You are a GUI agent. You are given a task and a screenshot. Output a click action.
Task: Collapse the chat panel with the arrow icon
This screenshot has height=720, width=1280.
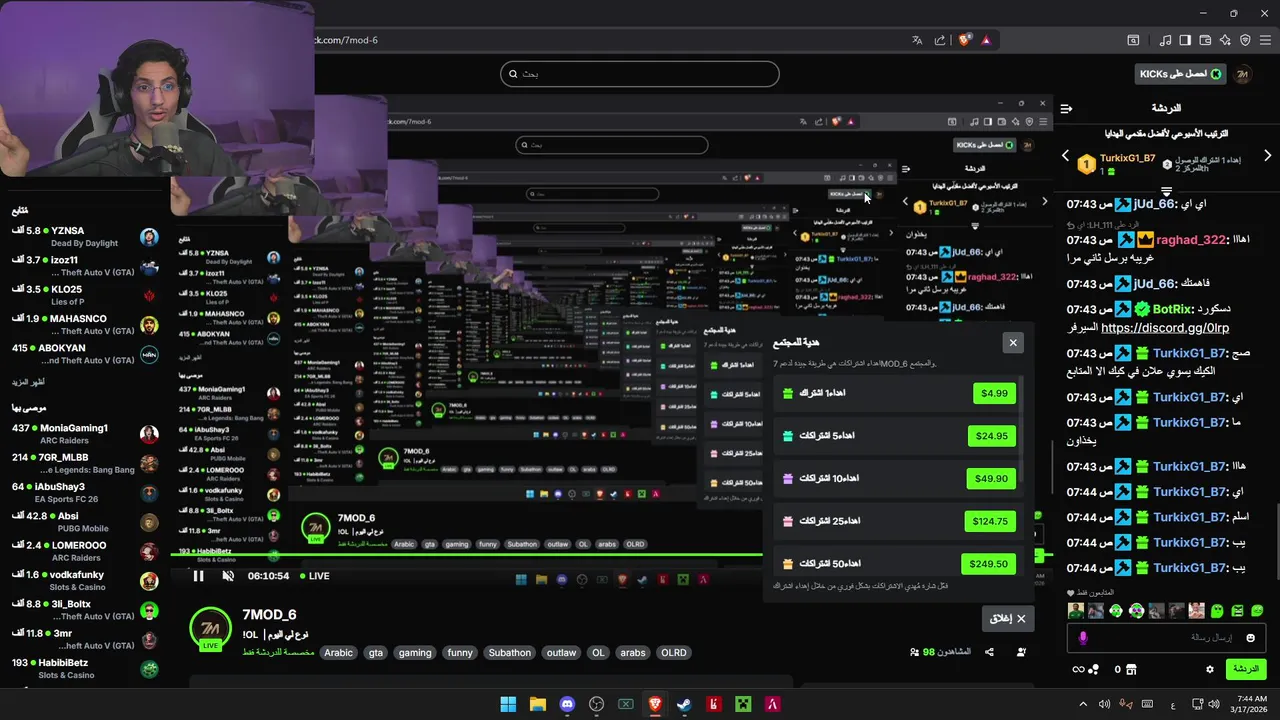pyautogui.click(x=1067, y=108)
